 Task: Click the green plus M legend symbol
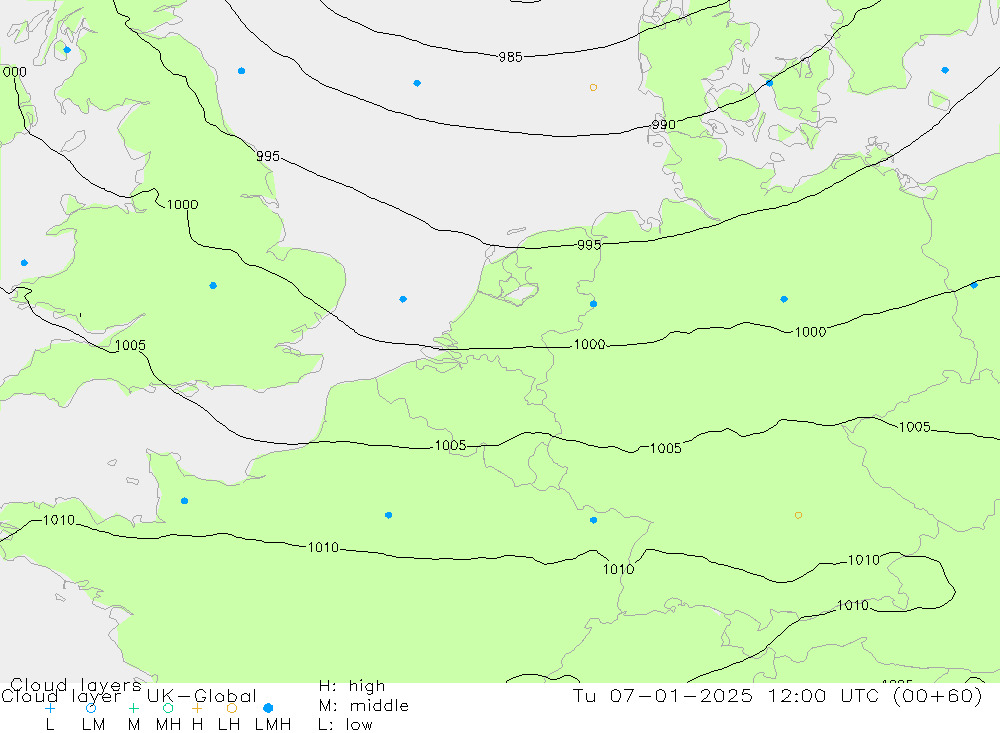tap(133, 708)
